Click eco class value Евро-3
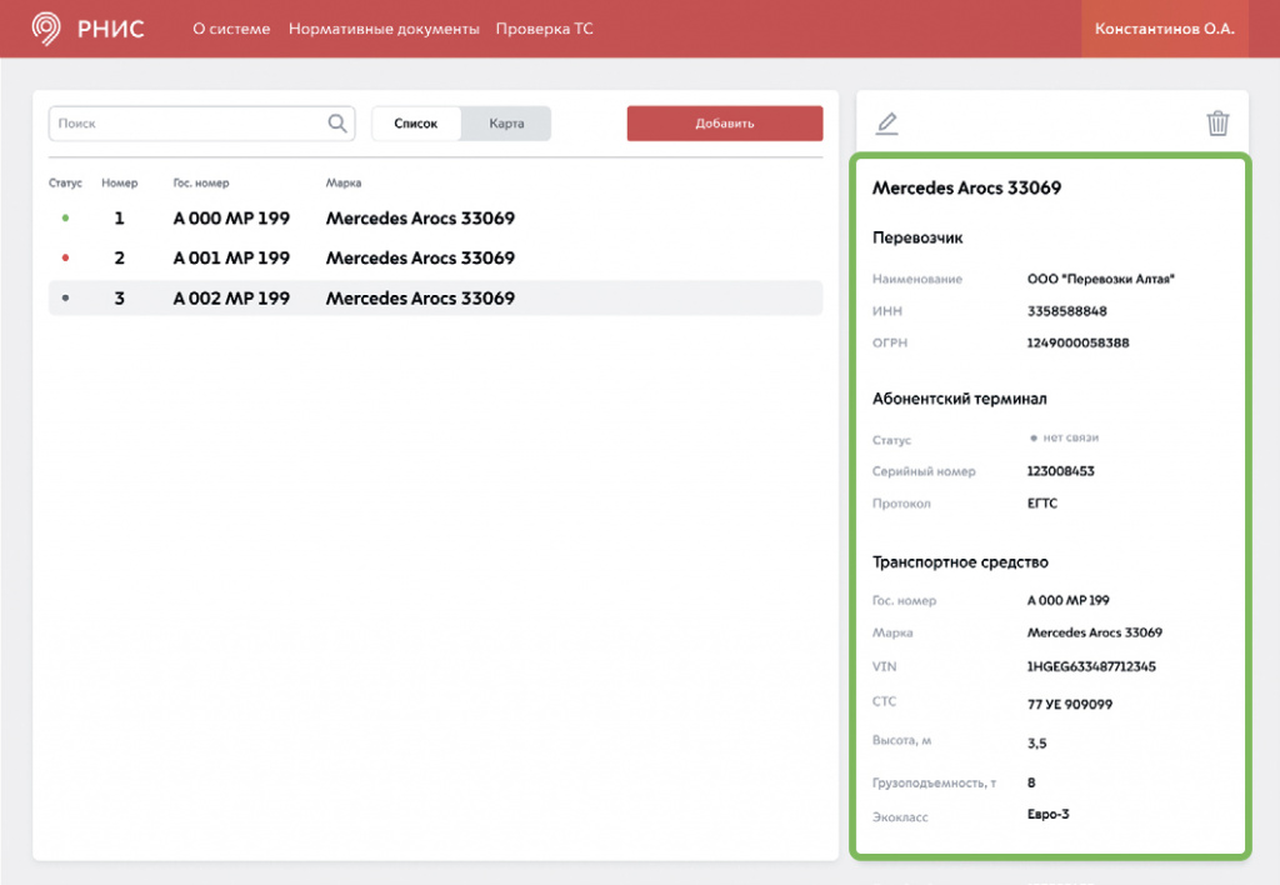Screen dimensions: 1280x885 point(1048,814)
